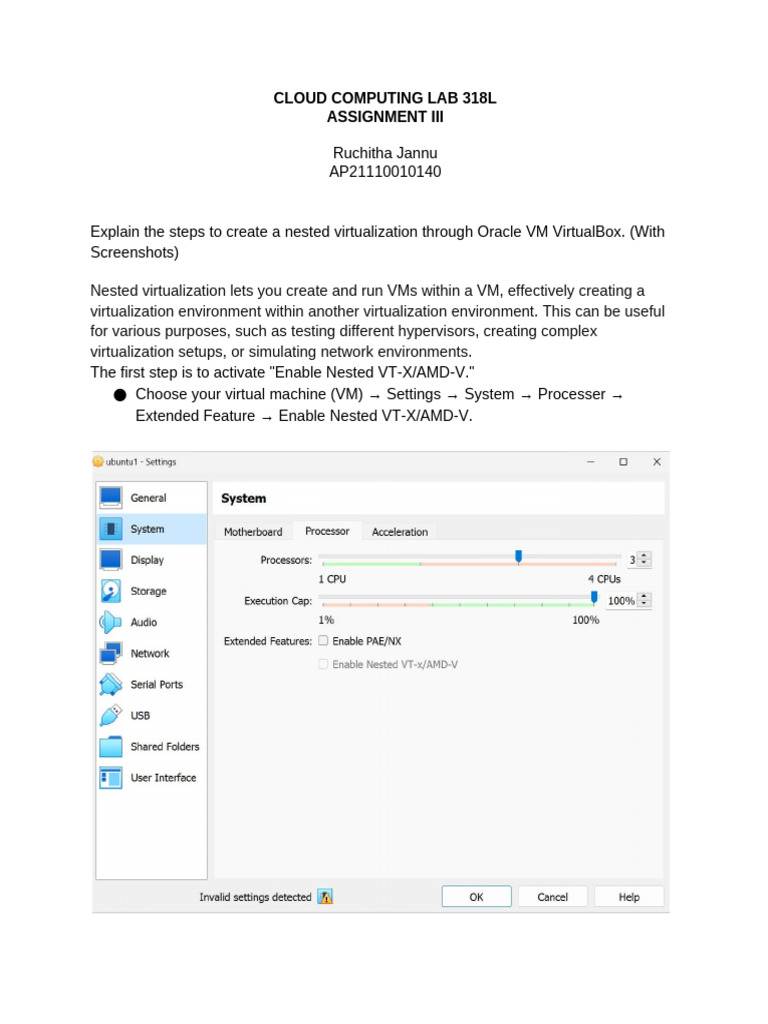Increase processor count with up arrow
This screenshot has width=768, height=1024.
[x=645, y=556]
